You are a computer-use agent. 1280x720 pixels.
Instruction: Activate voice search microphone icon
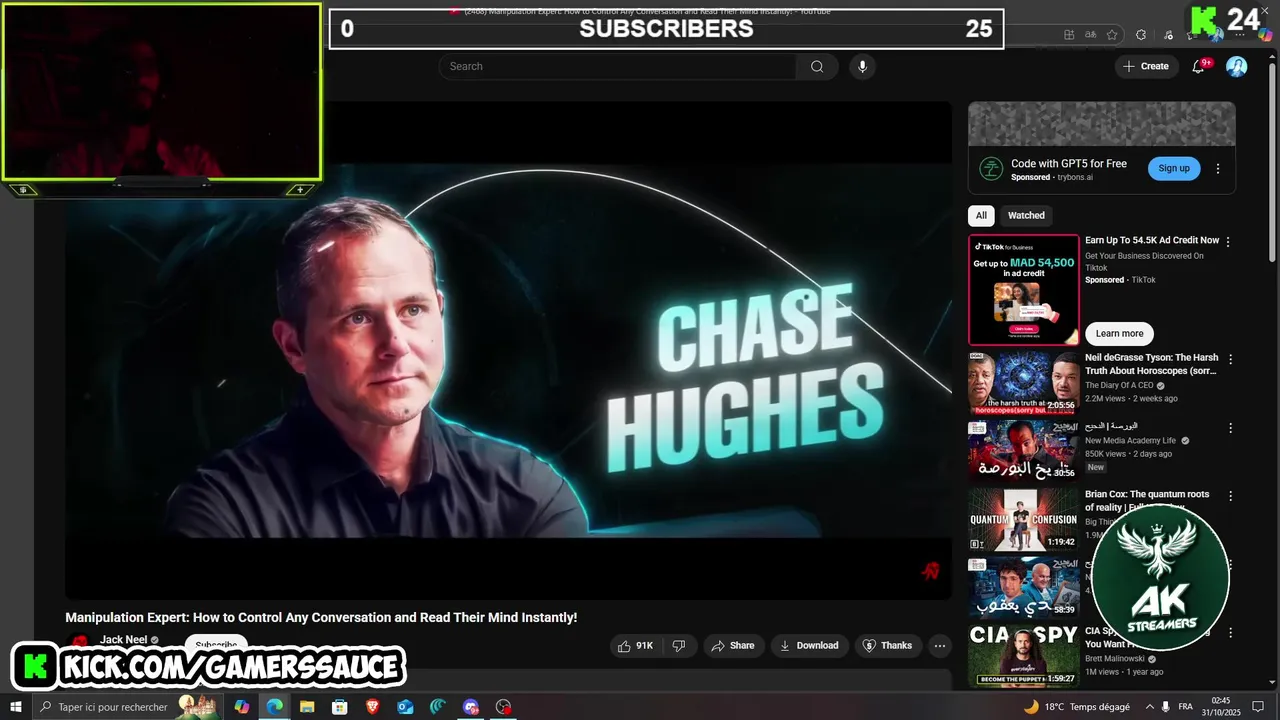[x=862, y=66]
